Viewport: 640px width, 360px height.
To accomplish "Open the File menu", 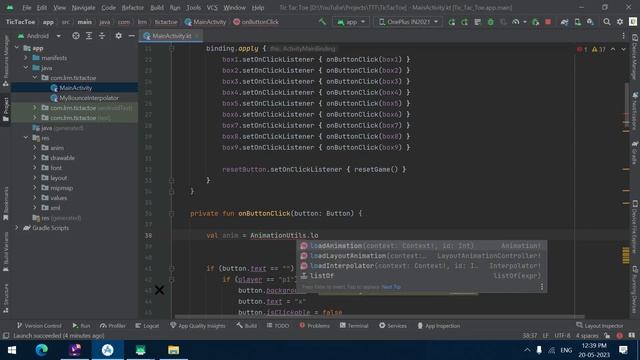I will (x=27, y=7).
